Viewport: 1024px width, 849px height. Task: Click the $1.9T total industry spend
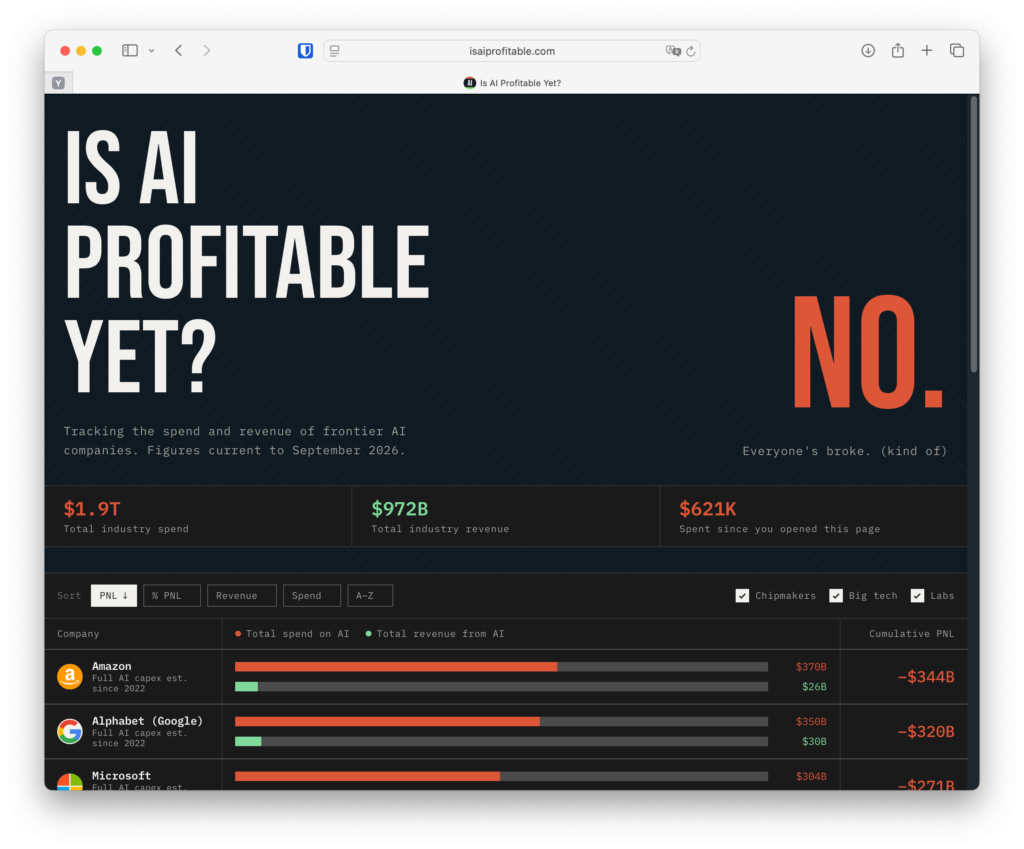click(x=92, y=509)
